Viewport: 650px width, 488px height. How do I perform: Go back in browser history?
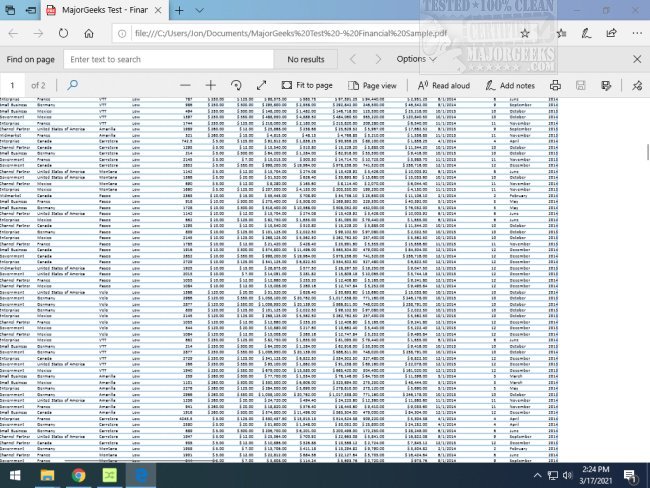point(13,33)
